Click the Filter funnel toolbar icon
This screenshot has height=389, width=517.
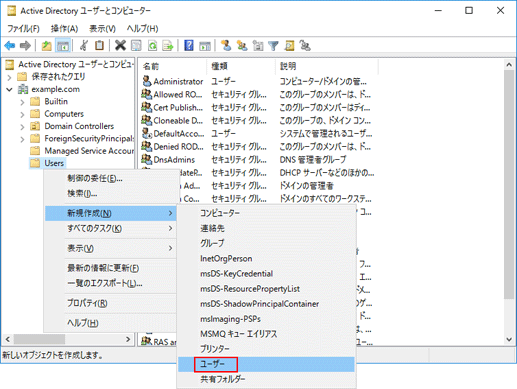(x=273, y=45)
